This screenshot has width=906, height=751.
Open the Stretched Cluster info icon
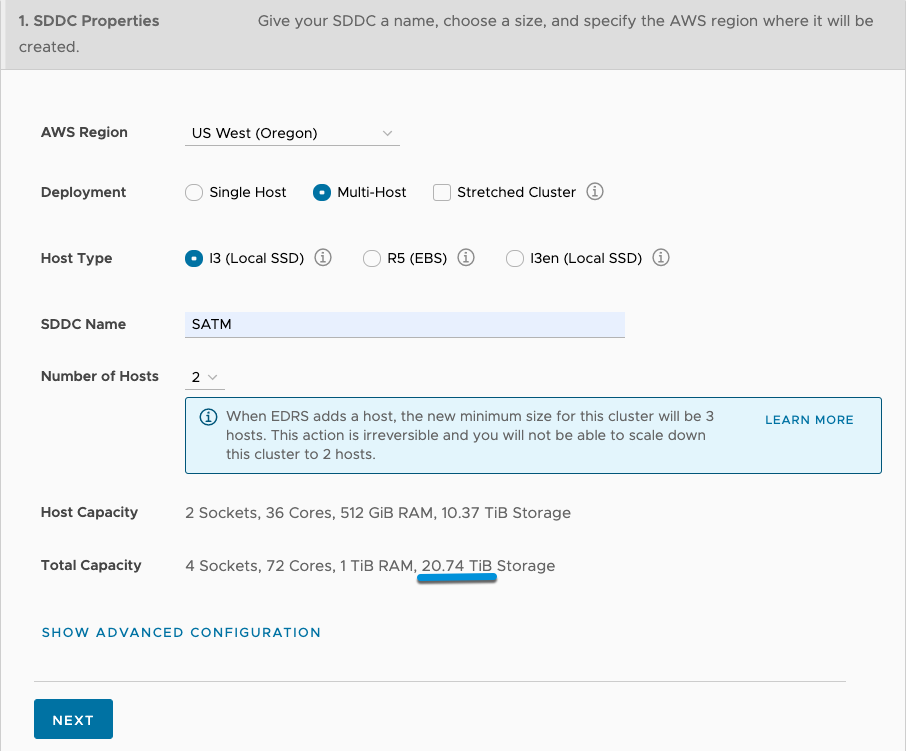click(595, 192)
